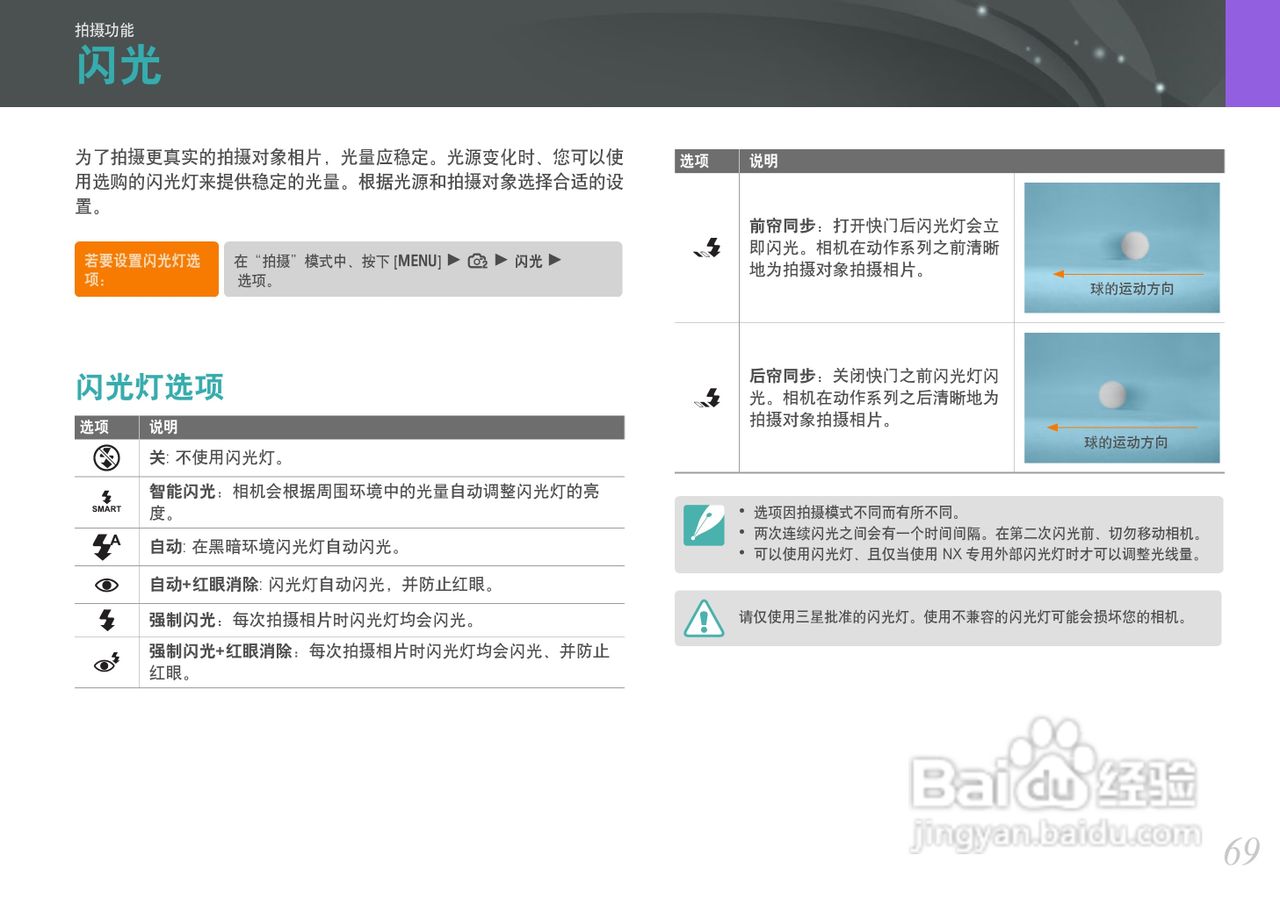1280x906 pixels.
Task: Click the 选项 header of right table
Action: 695,161
